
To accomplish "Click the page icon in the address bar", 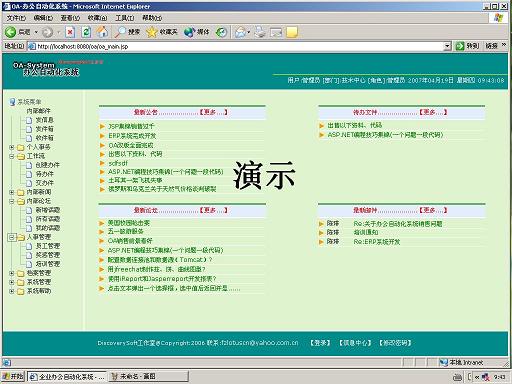I will 32,46.
